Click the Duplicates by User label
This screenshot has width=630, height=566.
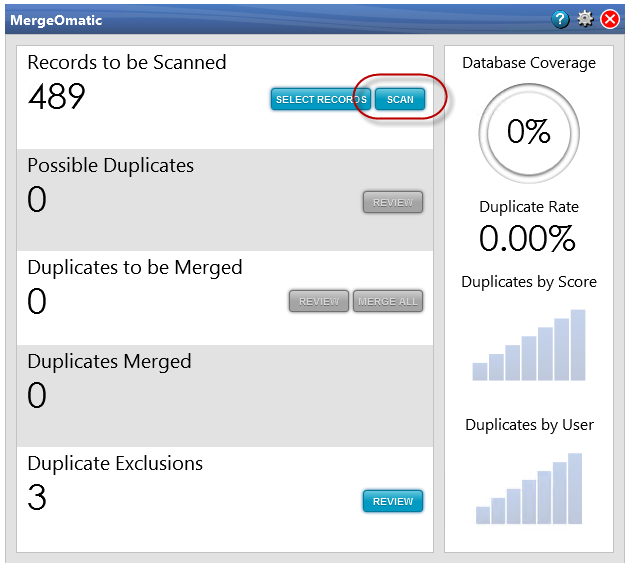click(529, 425)
